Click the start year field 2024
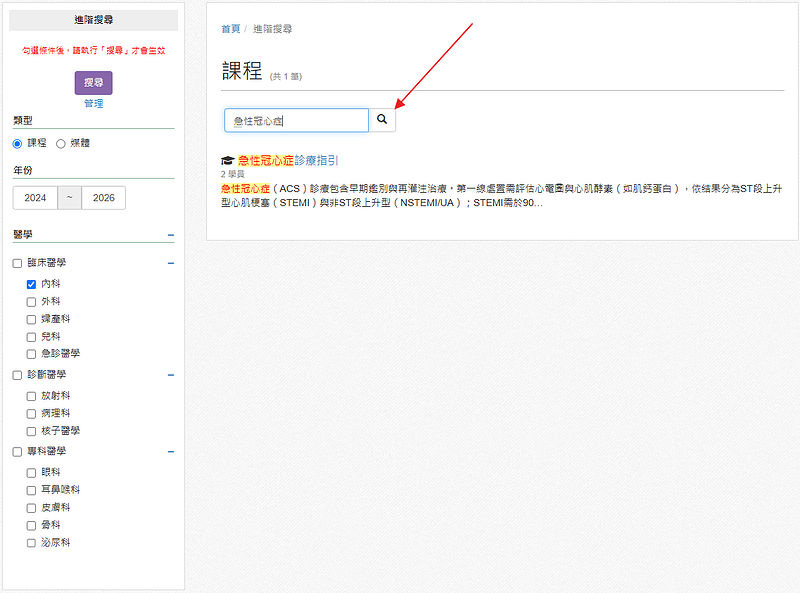Screen dimensions: 800x593 pos(35,198)
